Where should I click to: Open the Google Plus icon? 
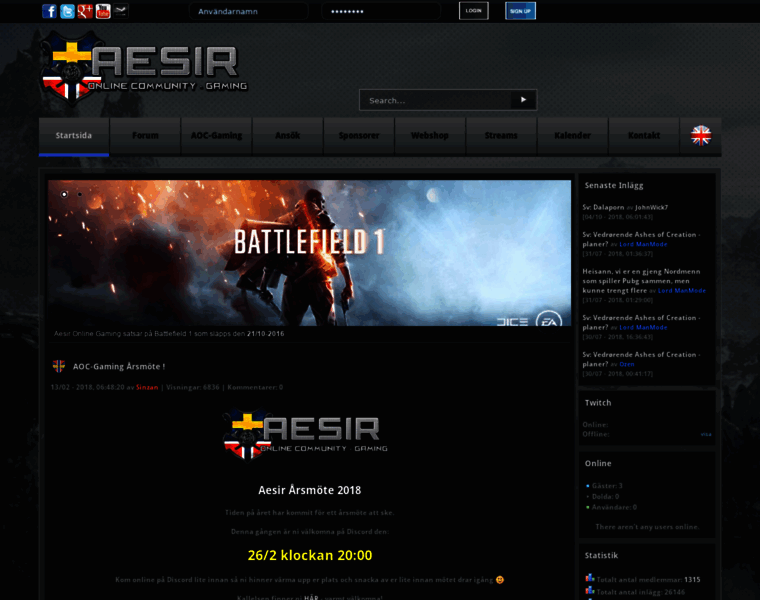click(x=85, y=11)
